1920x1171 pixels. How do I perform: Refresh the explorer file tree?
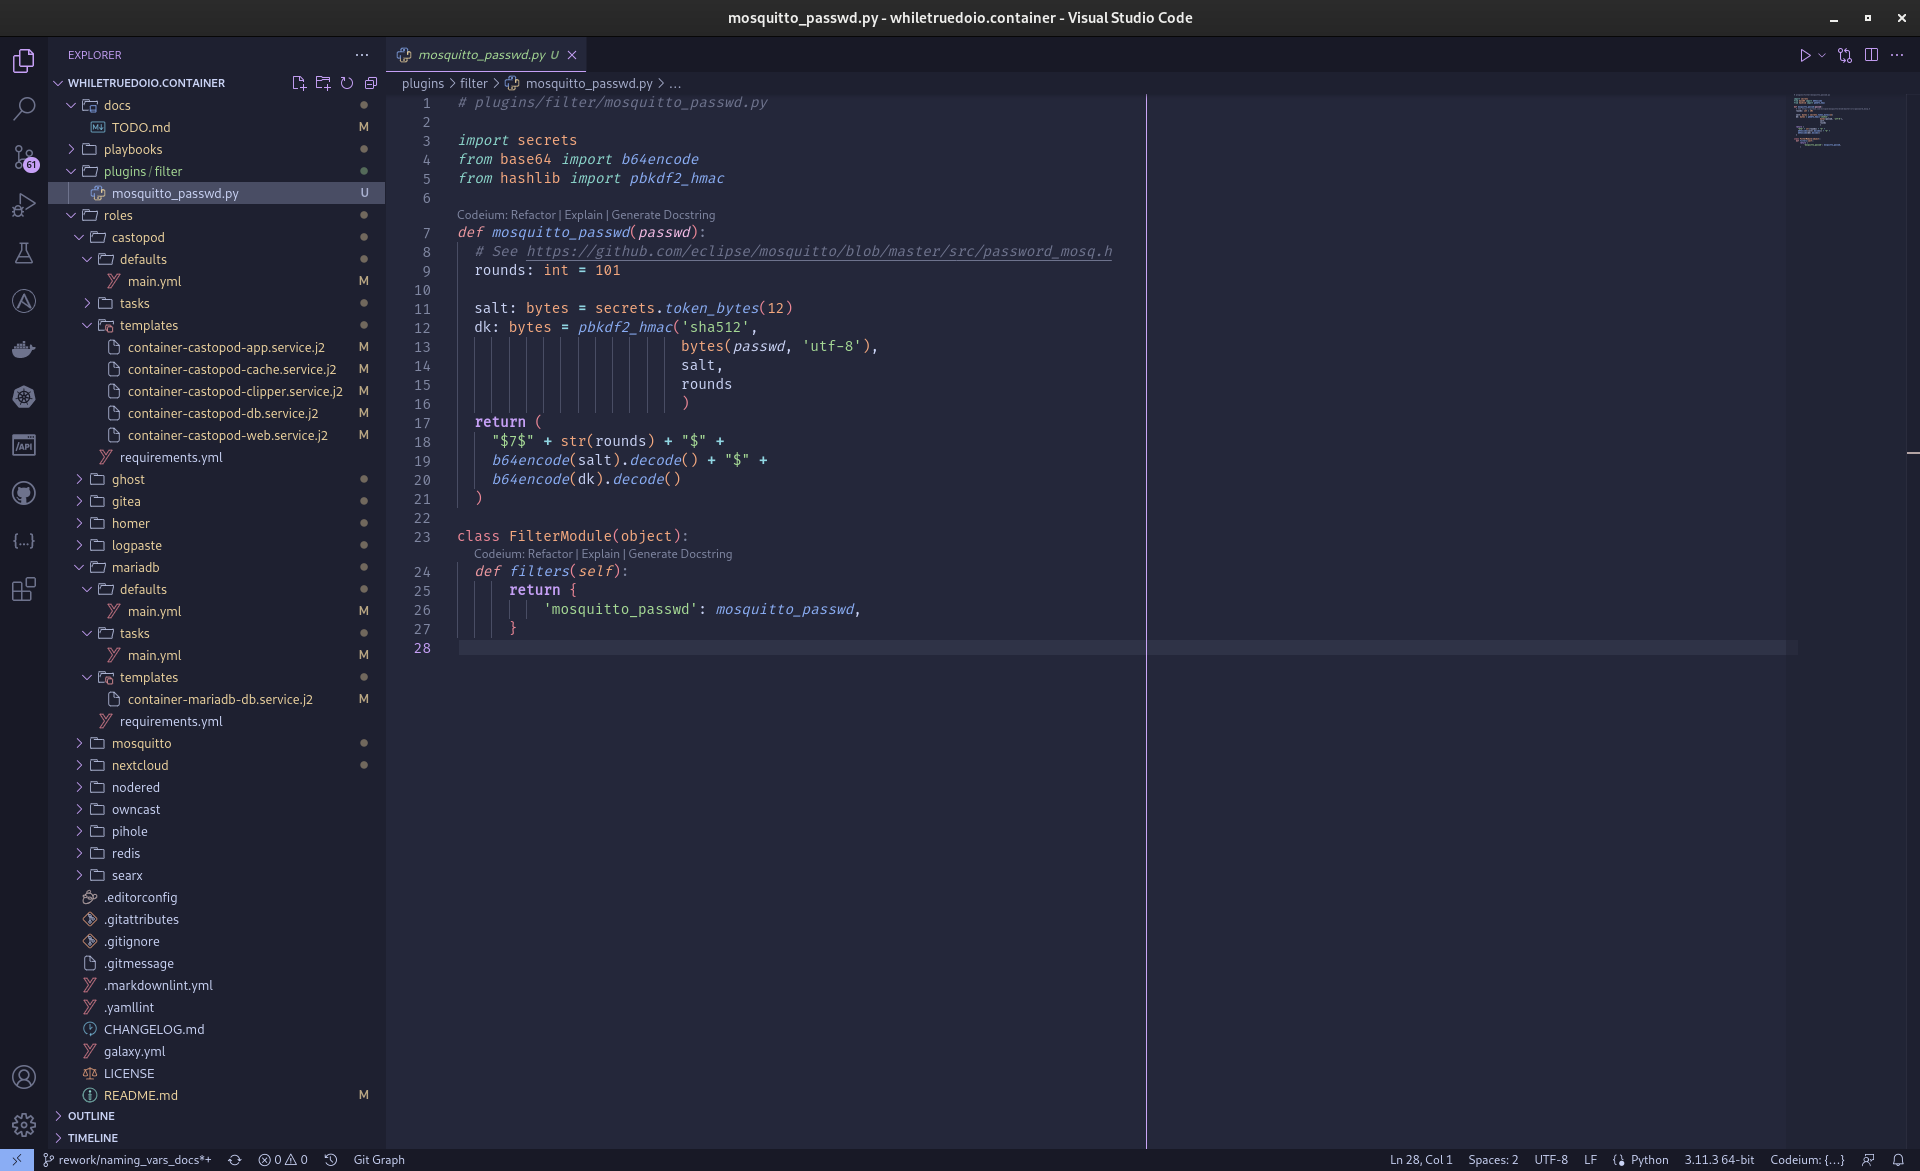346,83
